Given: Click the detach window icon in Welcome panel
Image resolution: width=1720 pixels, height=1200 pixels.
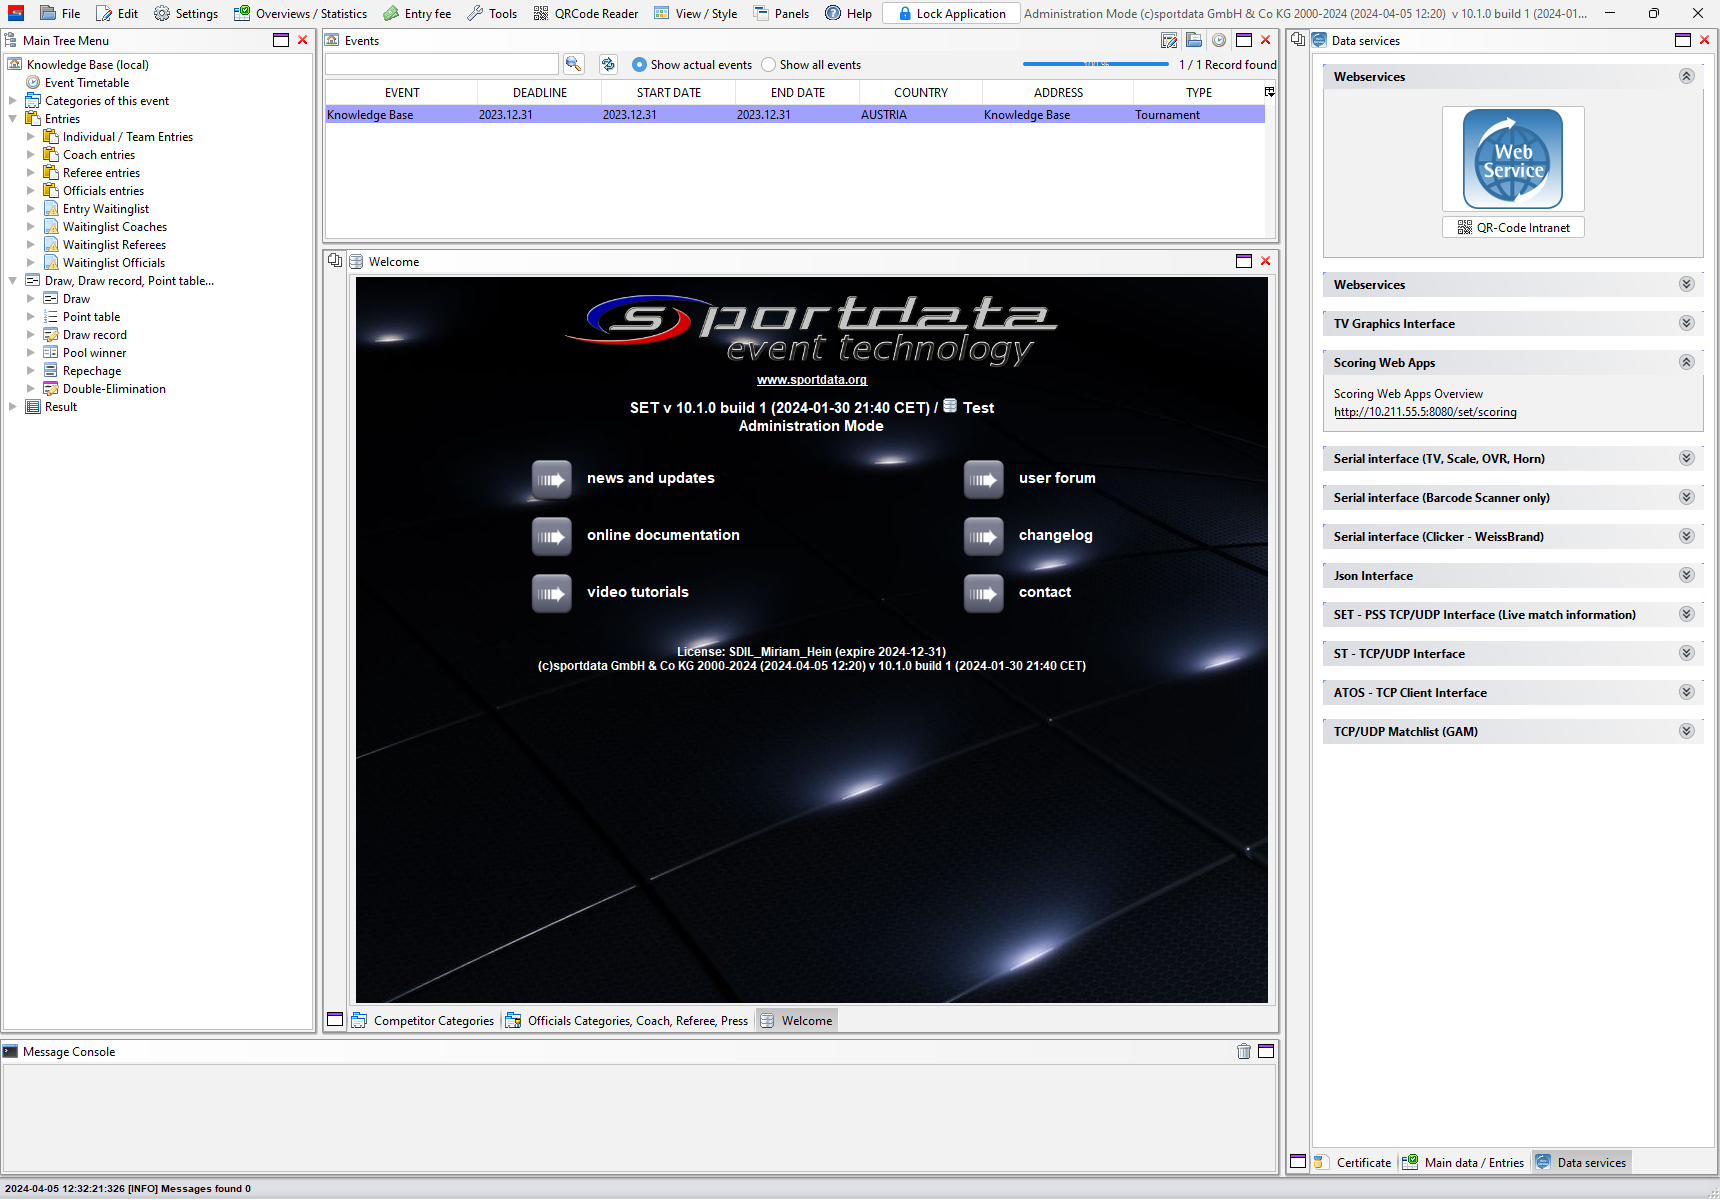Looking at the screenshot, I should [335, 261].
